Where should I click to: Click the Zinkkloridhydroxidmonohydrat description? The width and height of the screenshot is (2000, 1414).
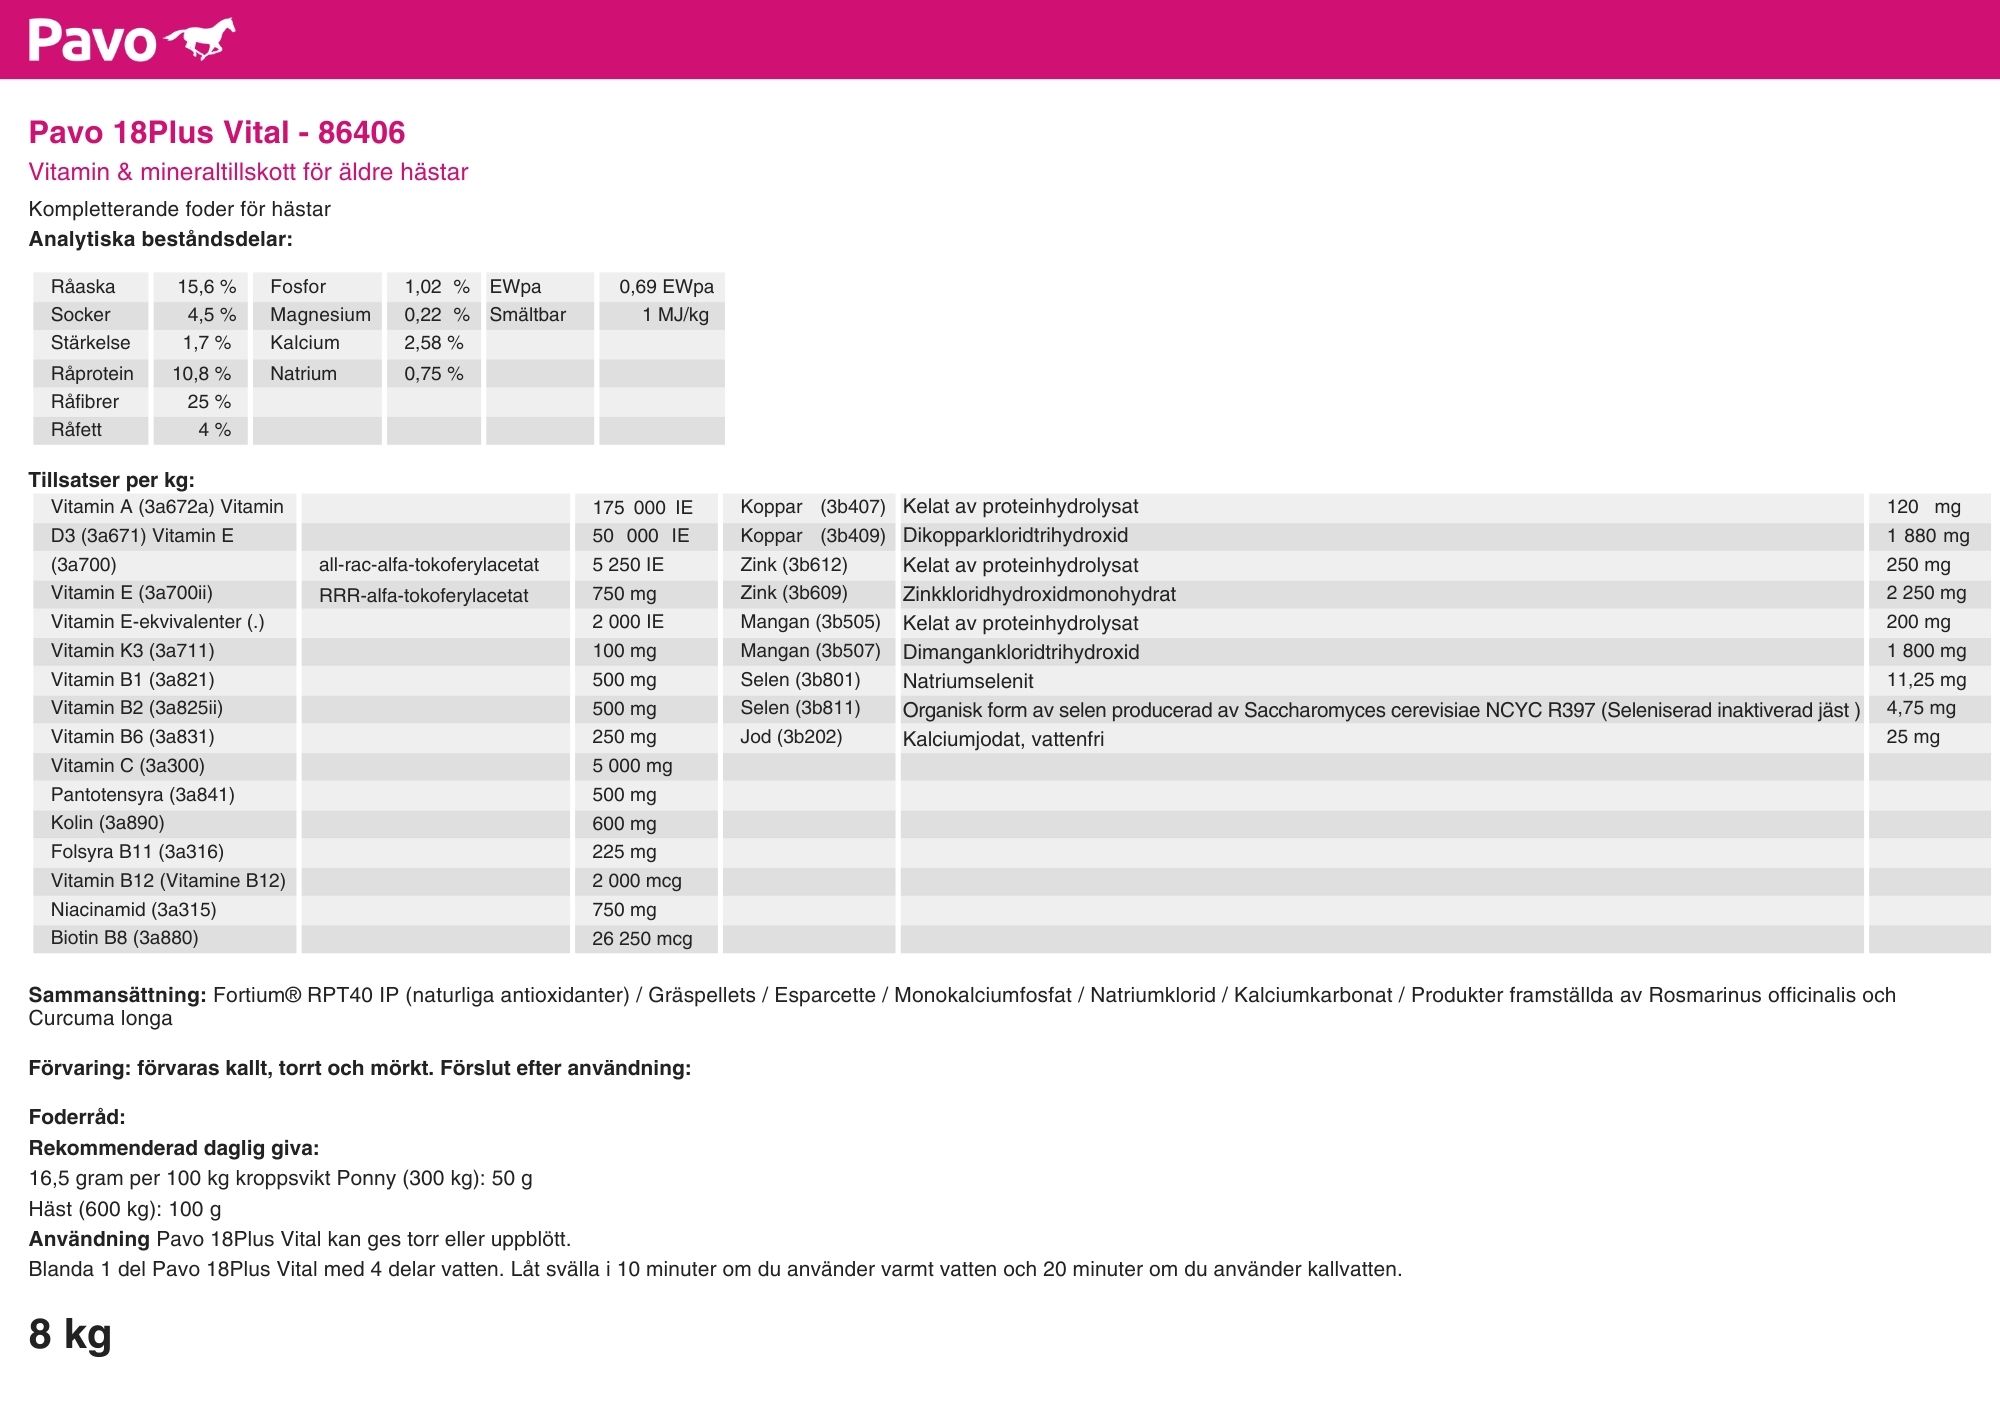coord(1038,594)
